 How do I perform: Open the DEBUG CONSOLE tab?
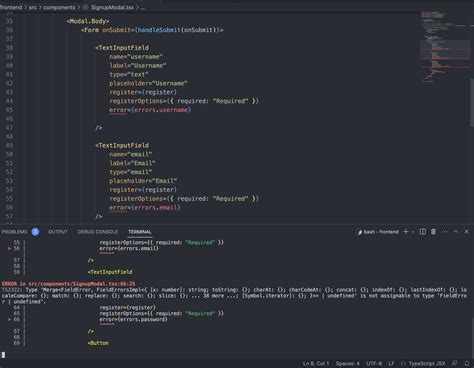pos(98,232)
